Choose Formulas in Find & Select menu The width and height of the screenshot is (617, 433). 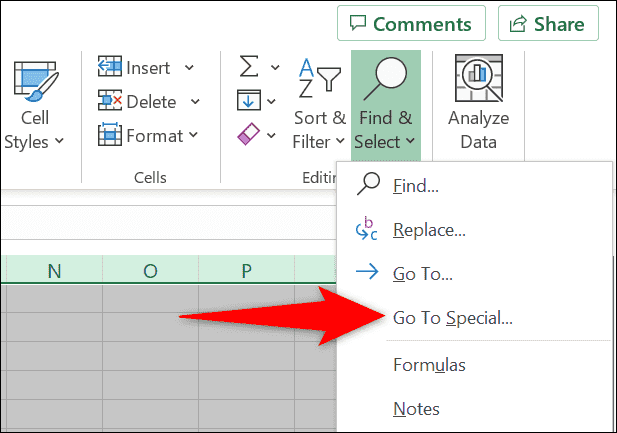pyautogui.click(x=429, y=365)
